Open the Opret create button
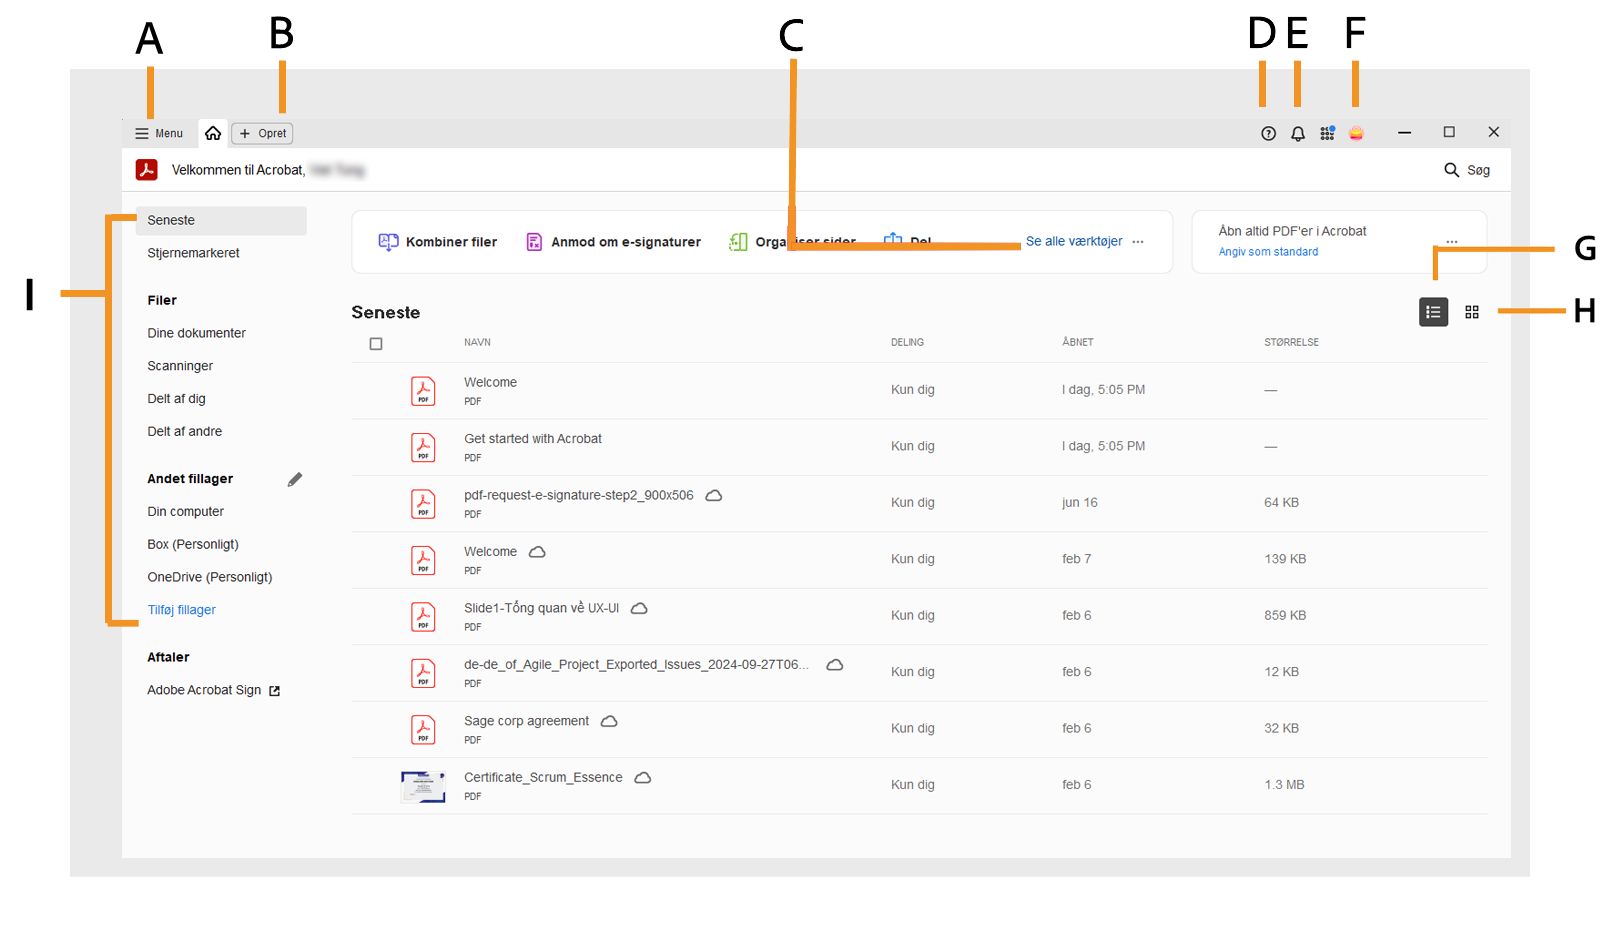1600x945 pixels. tap(263, 133)
